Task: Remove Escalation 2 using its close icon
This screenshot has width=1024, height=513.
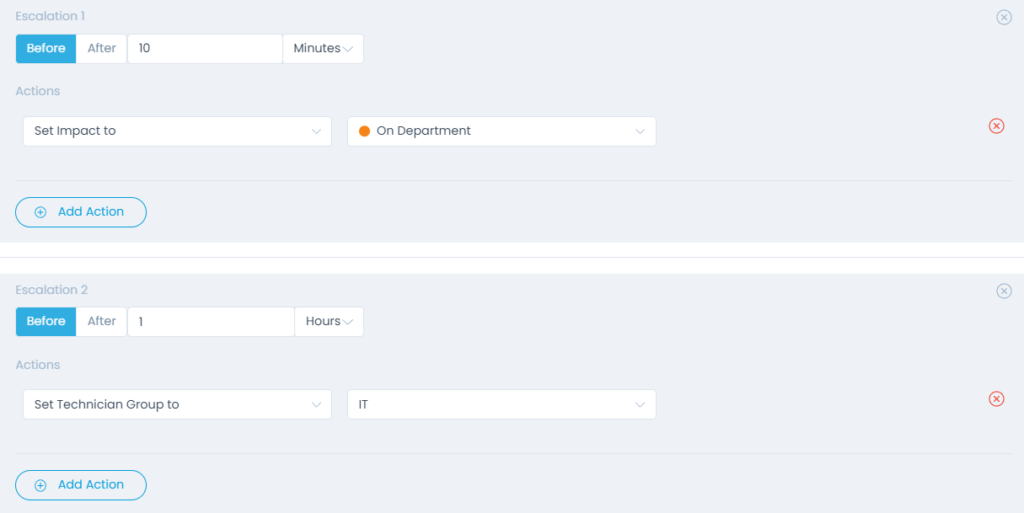Action: pos(1004,291)
